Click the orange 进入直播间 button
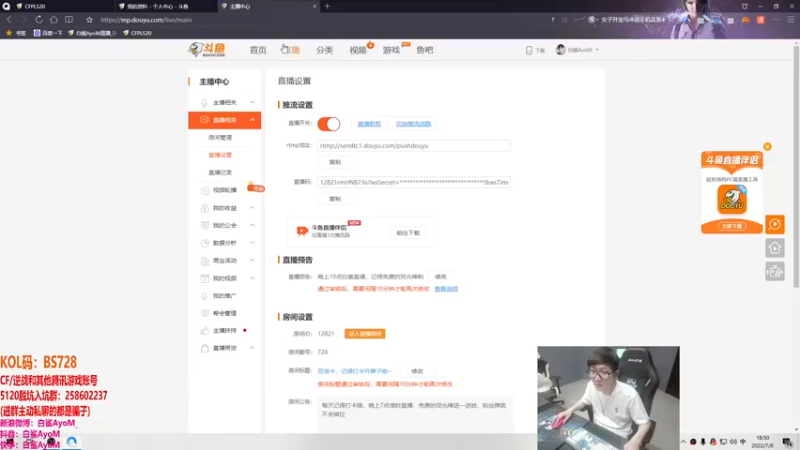The width and height of the screenshot is (800, 450). (x=365, y=334)
